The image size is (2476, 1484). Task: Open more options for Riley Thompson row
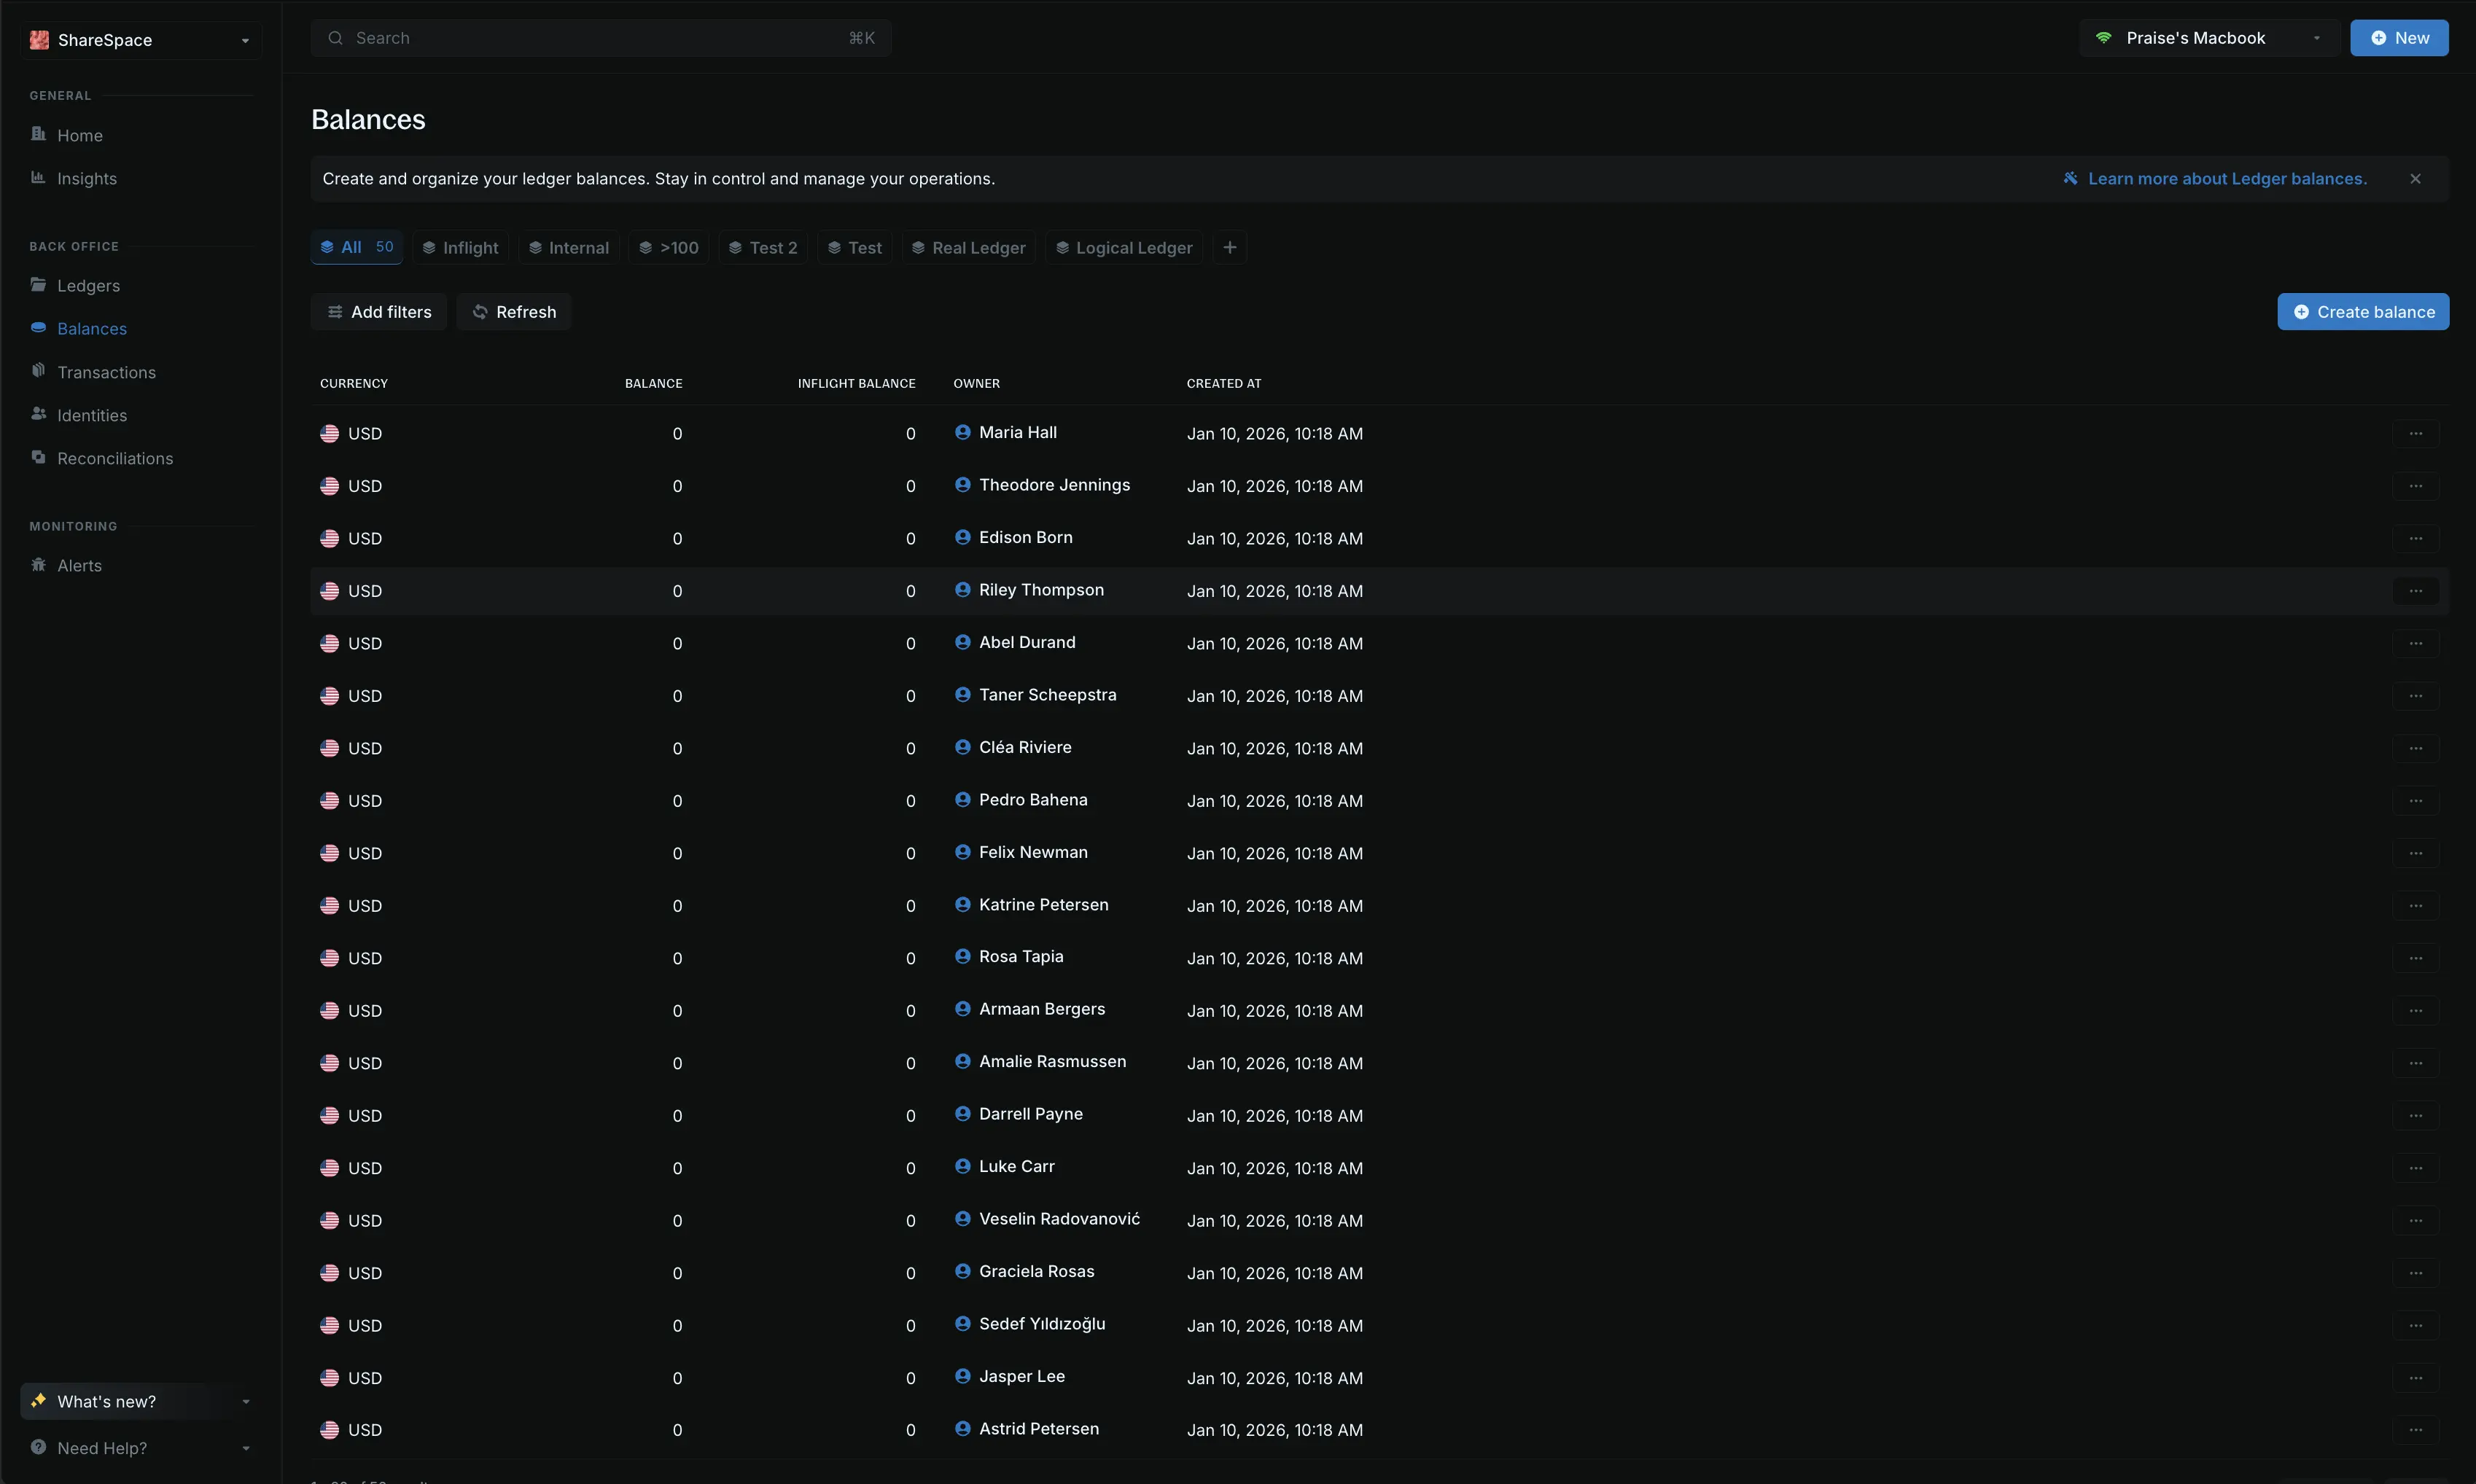tap(2414, 591)
